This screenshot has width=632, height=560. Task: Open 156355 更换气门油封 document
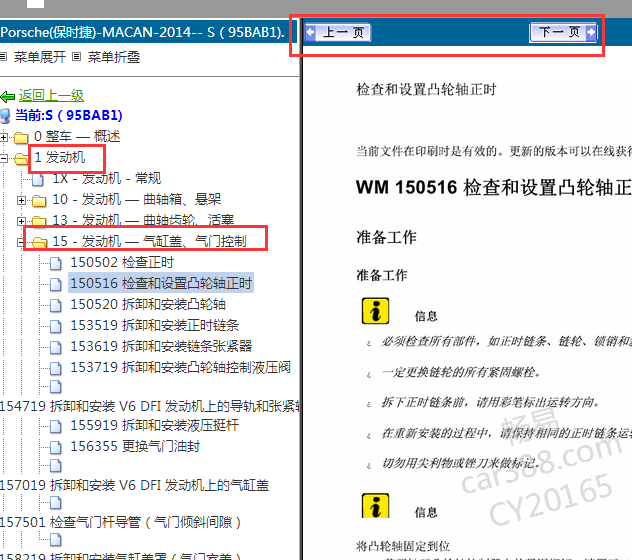click(135, 446)
